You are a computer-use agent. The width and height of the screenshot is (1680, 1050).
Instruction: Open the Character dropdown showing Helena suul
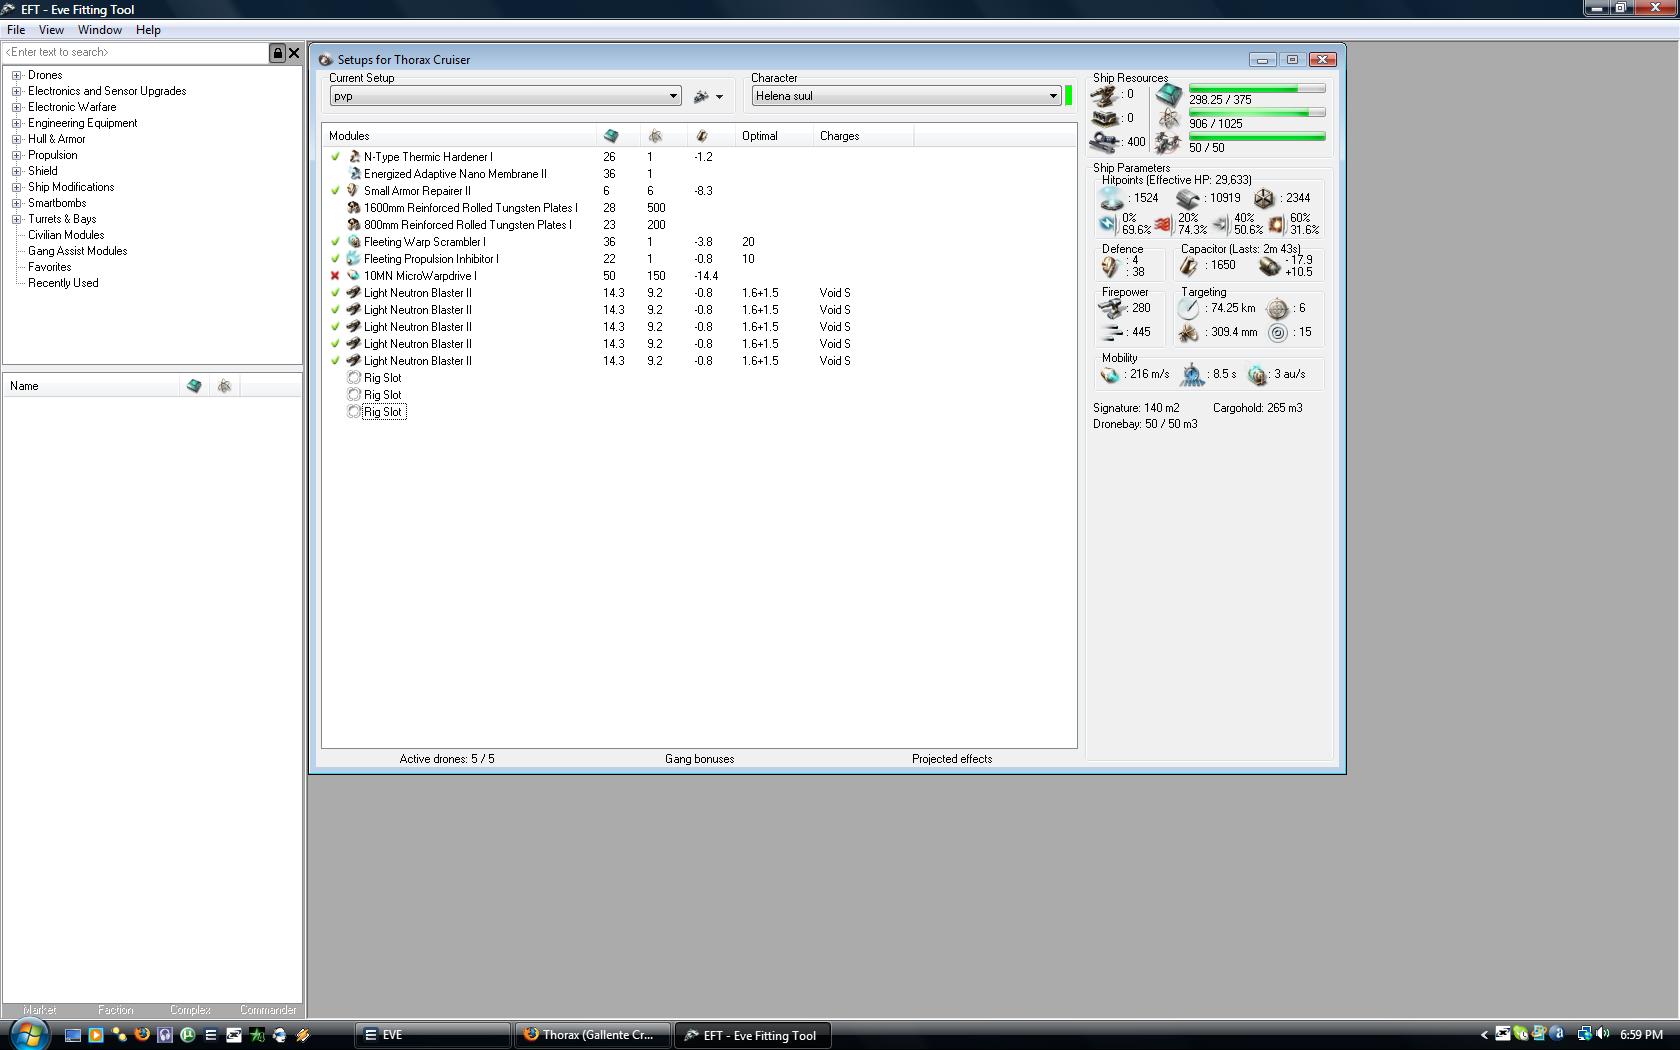click(x=906, y=96)
